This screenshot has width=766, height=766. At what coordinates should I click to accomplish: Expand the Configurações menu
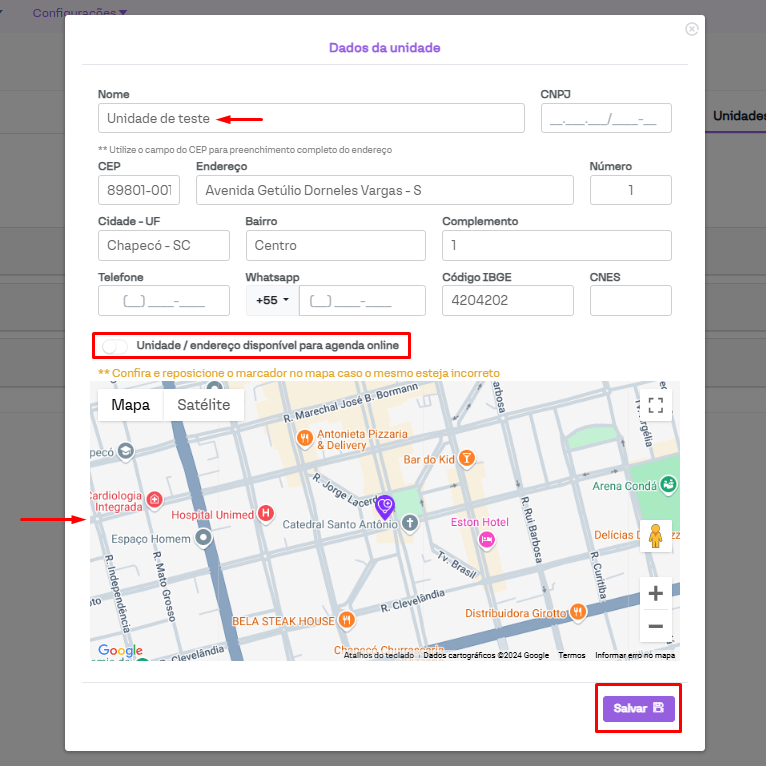pos(80,13)
